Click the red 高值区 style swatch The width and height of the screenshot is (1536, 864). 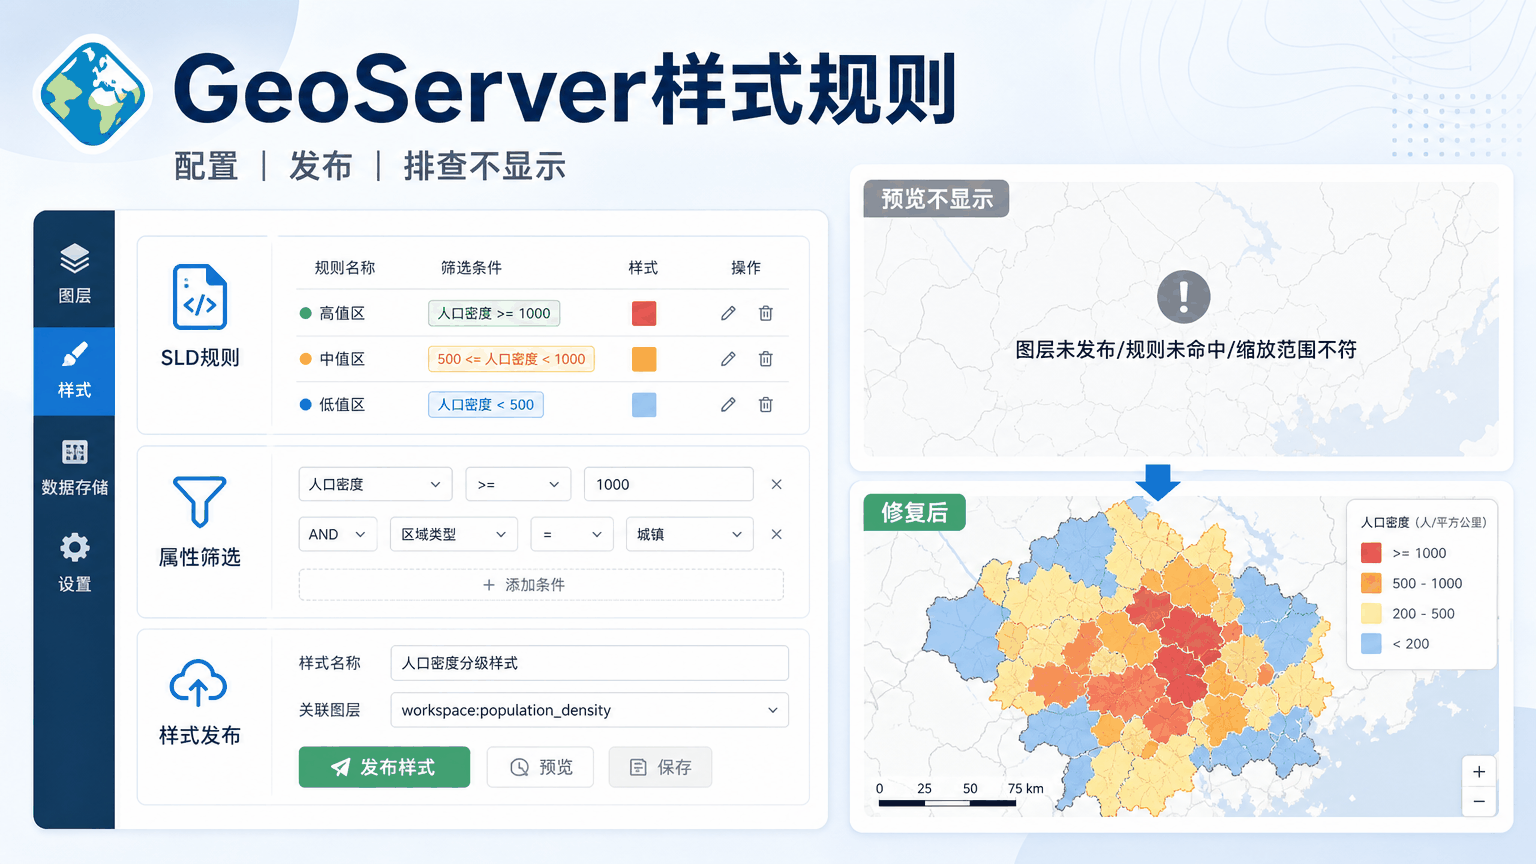644,313
